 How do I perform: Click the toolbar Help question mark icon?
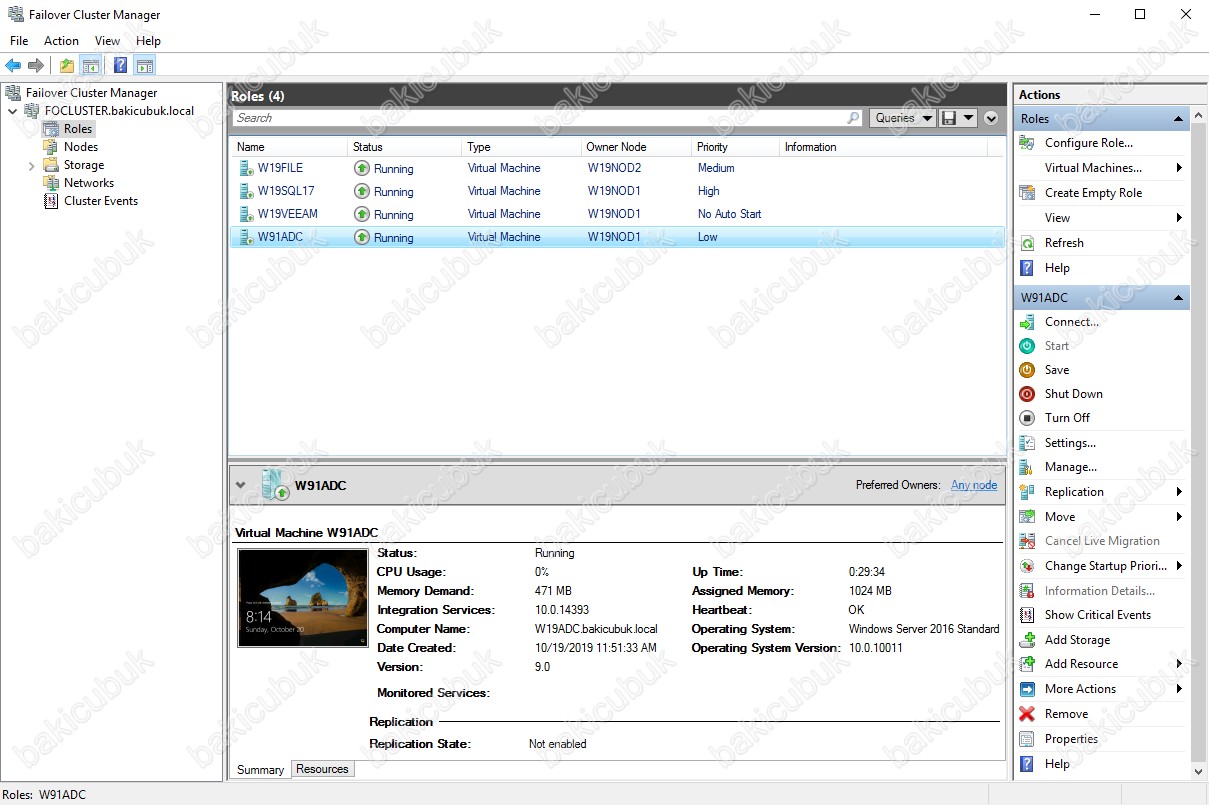coord(120,66)
